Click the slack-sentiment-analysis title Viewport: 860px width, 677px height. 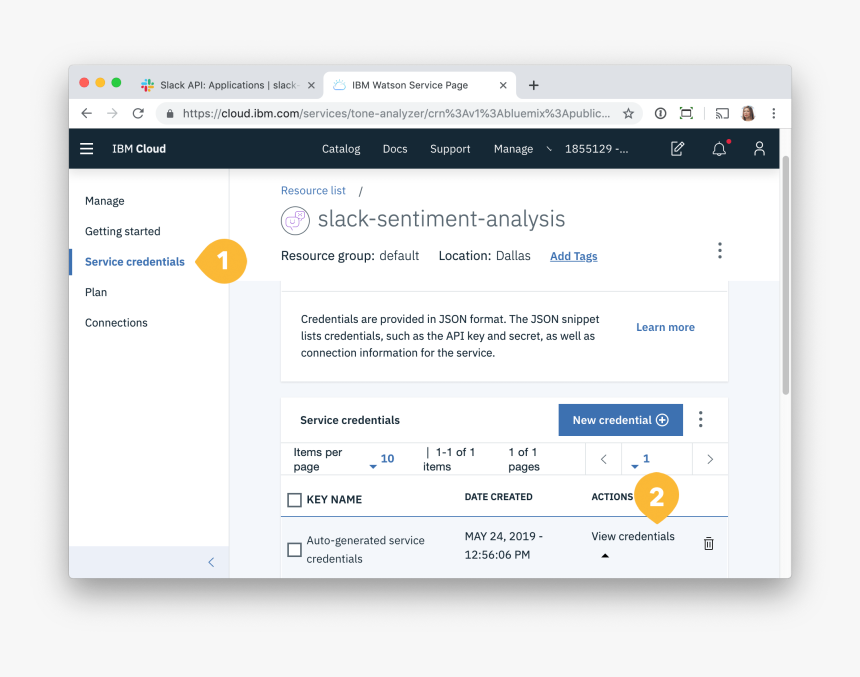tap(442, 219)
